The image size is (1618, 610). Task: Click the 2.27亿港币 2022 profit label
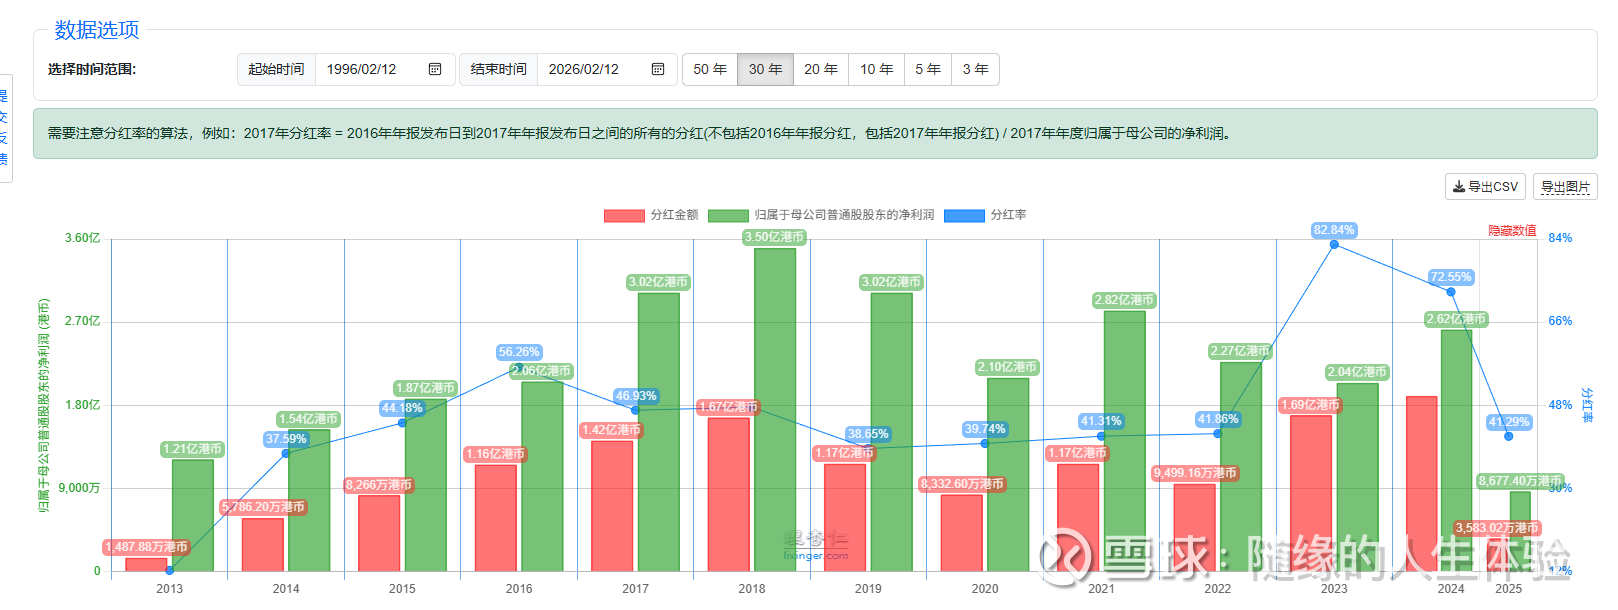tap(1240, 351)
